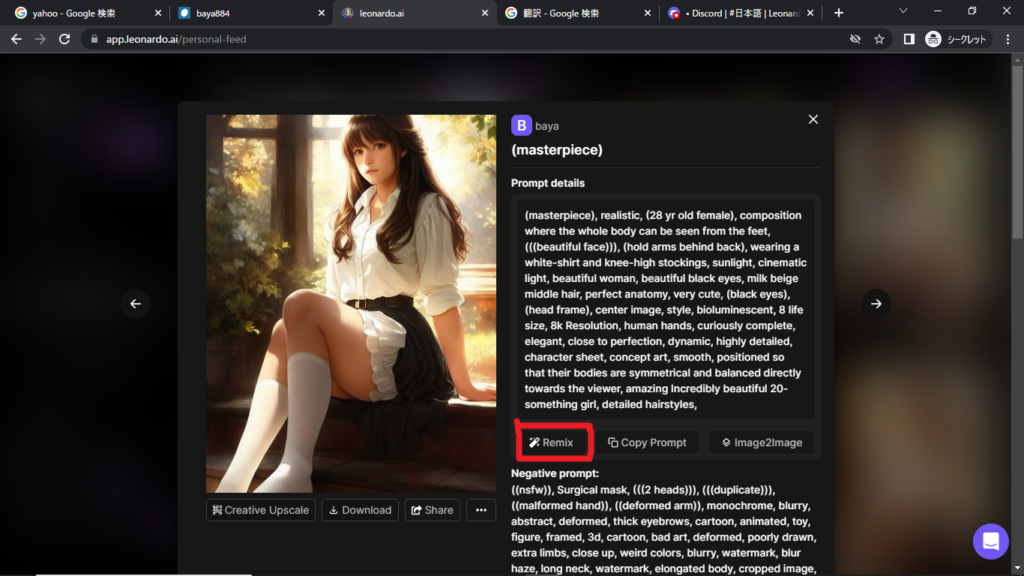Image resolution: width=1024 pixels, height=576 pixels.
Task: Open a new browser tab
Action: coord(839,13)
